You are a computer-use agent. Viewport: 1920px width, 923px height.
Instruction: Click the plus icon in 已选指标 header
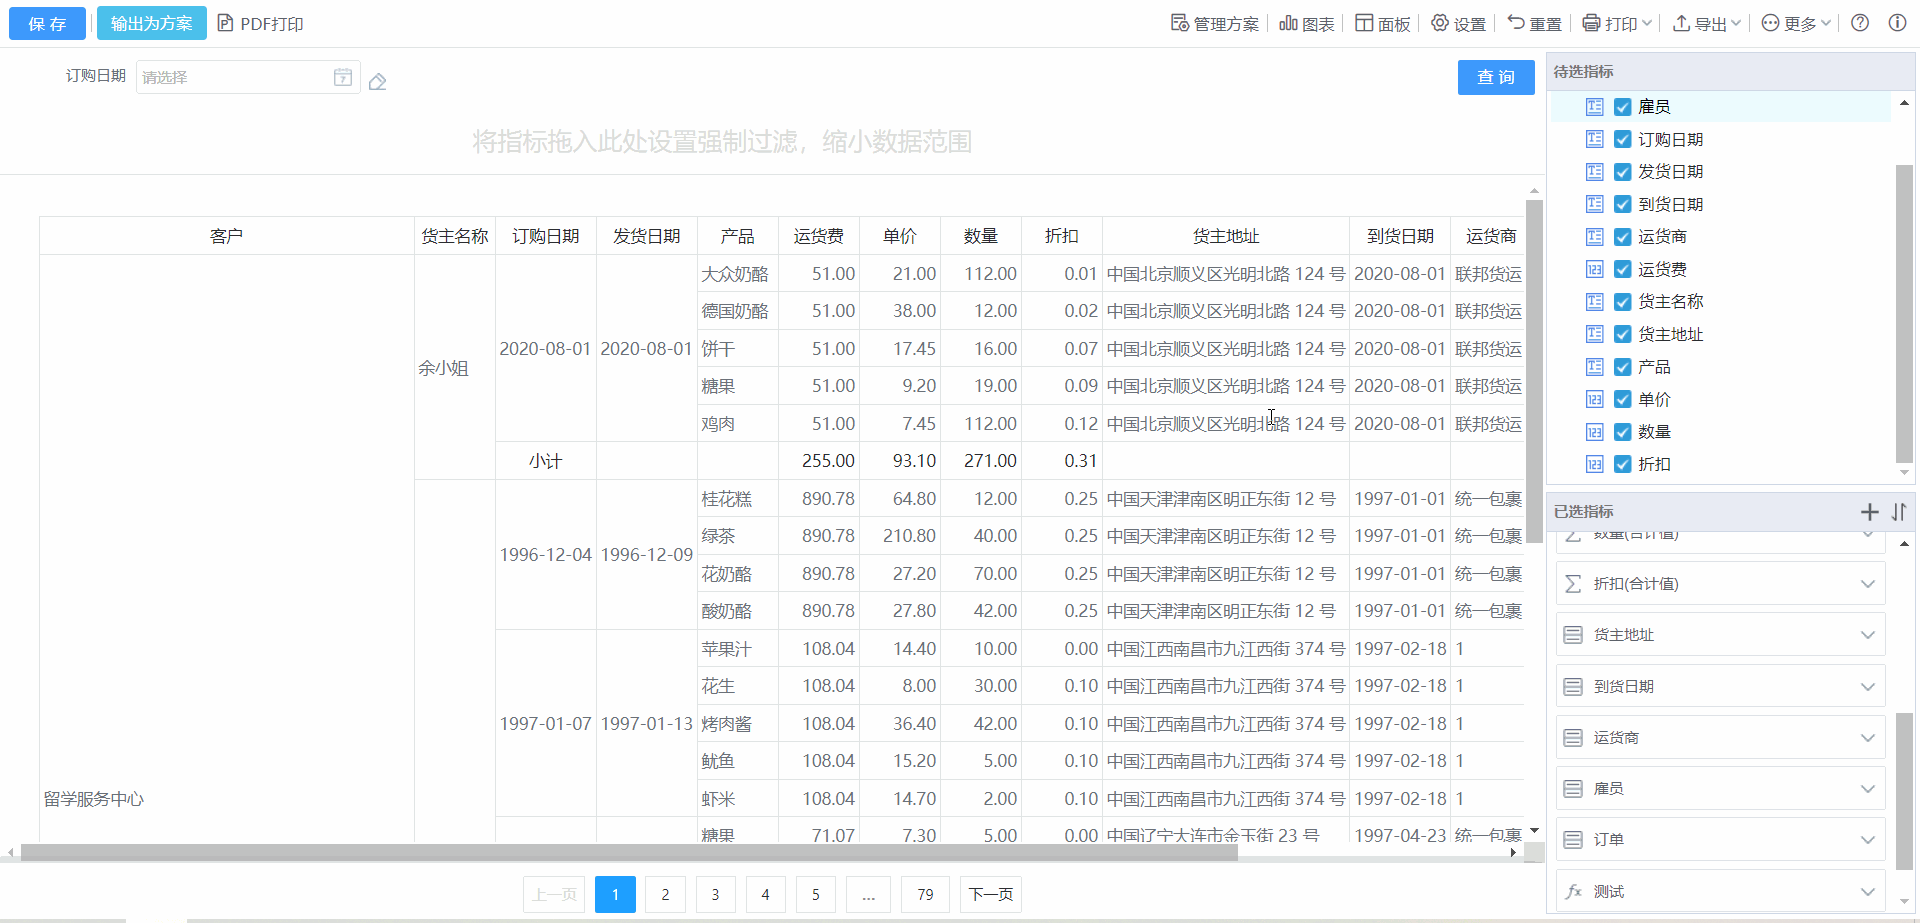pos(1869,512)
